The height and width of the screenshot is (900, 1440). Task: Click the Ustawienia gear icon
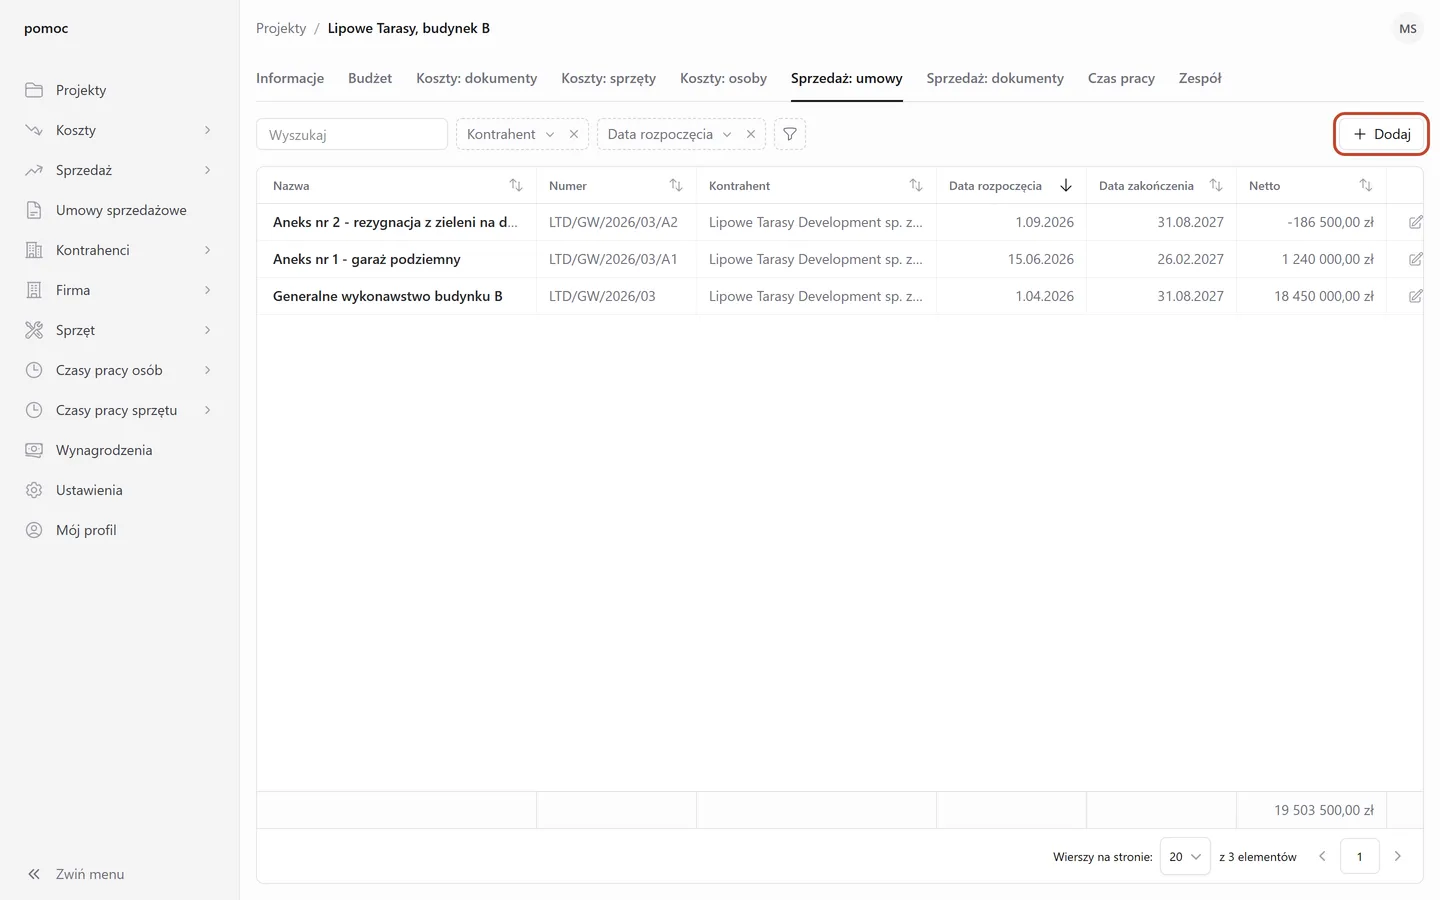[34, 490]
